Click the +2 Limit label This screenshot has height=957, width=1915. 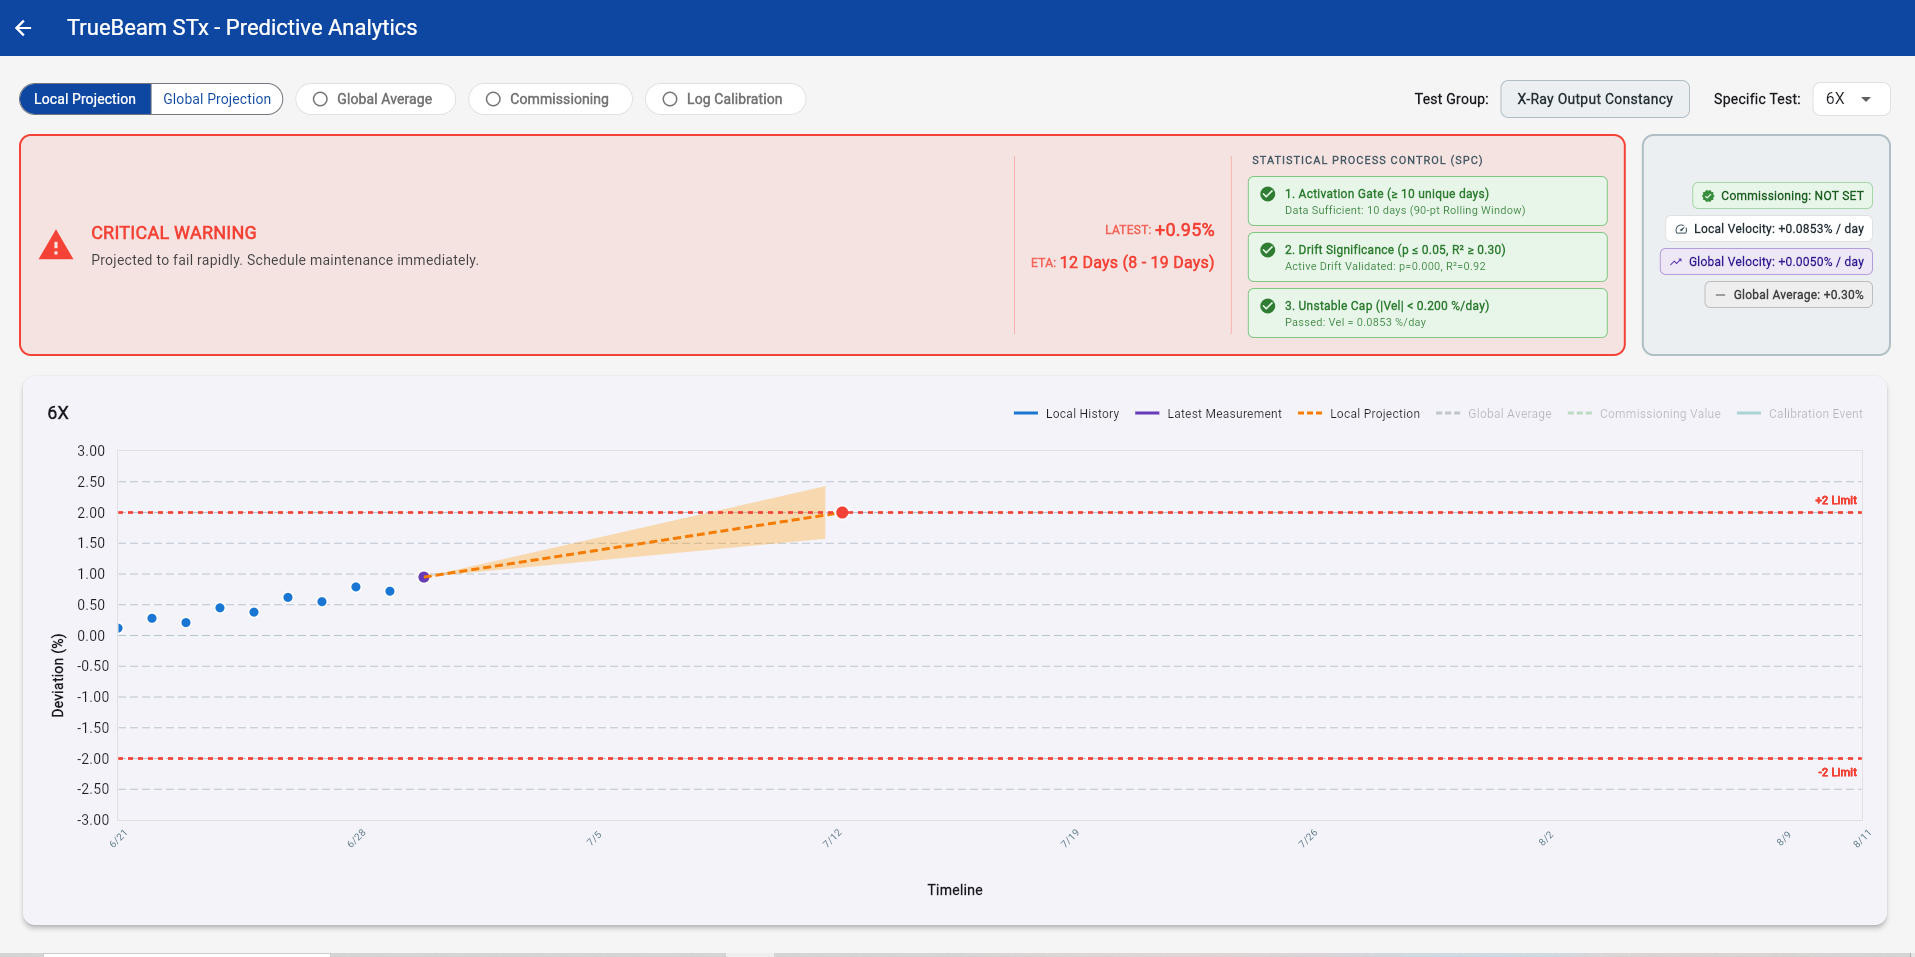[1836, 501]
